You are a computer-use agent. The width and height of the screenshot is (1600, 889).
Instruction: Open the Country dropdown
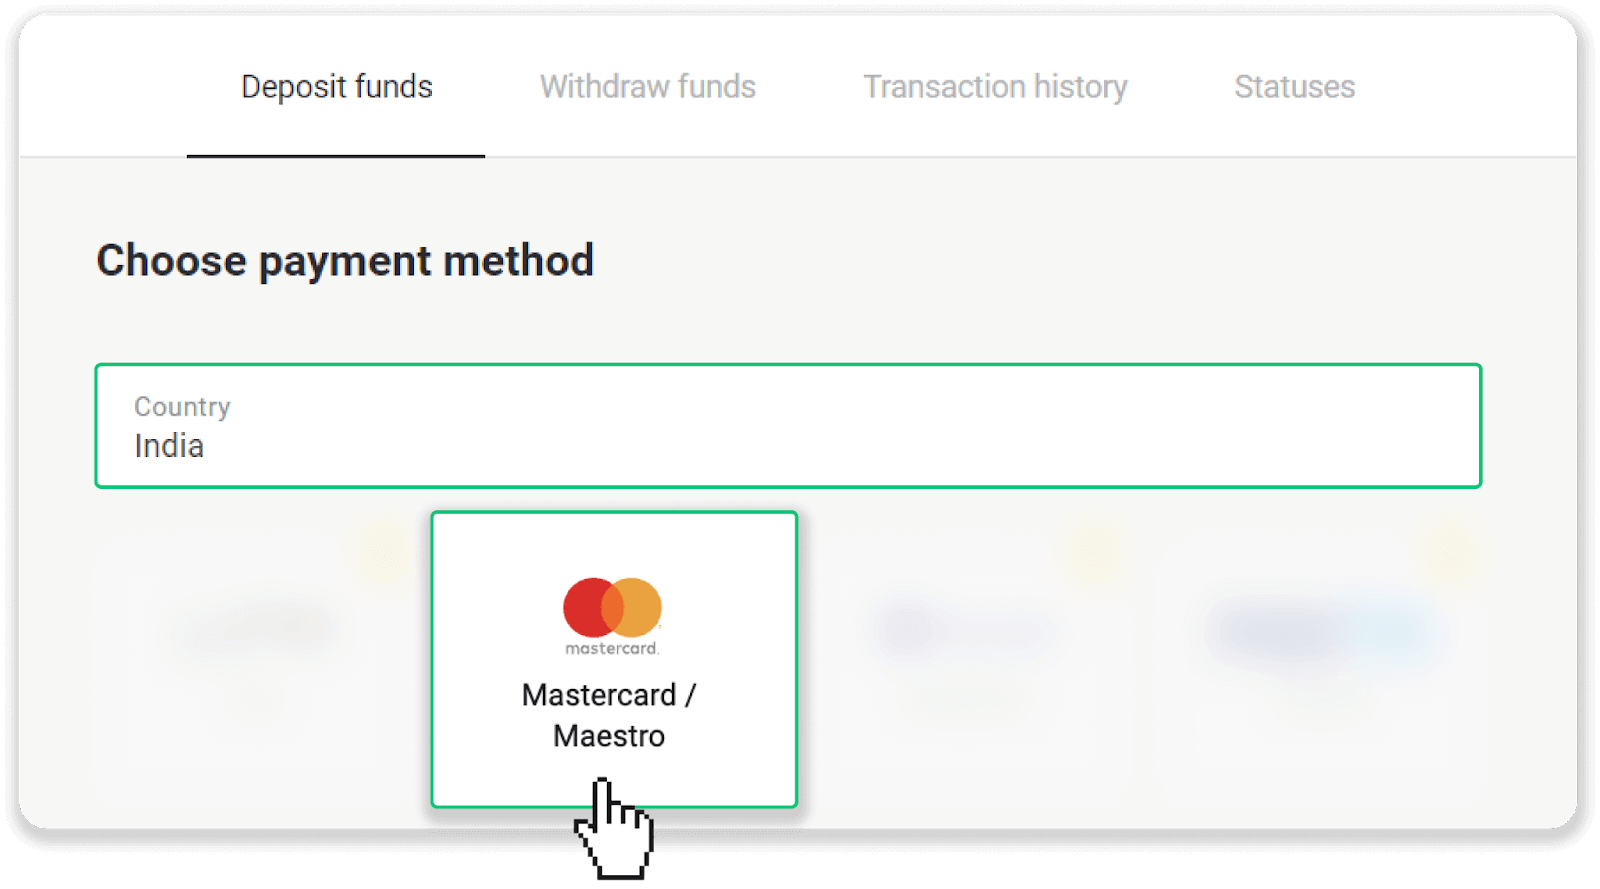[x=788, y=426]
